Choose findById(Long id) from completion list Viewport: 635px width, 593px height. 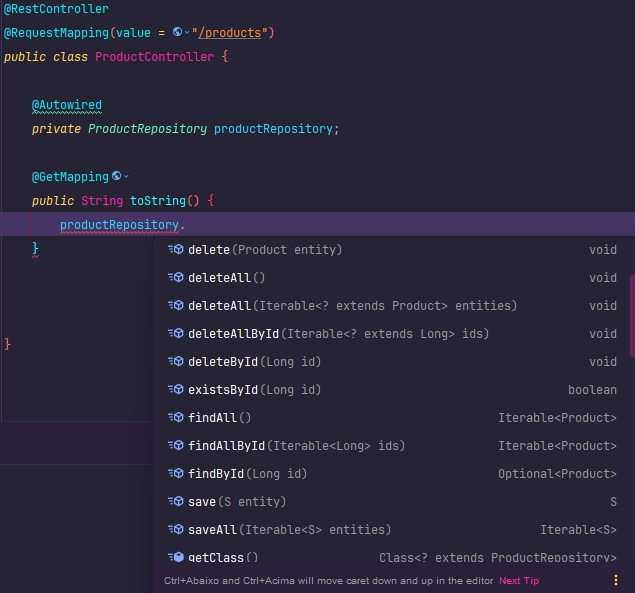click(247, 474)
